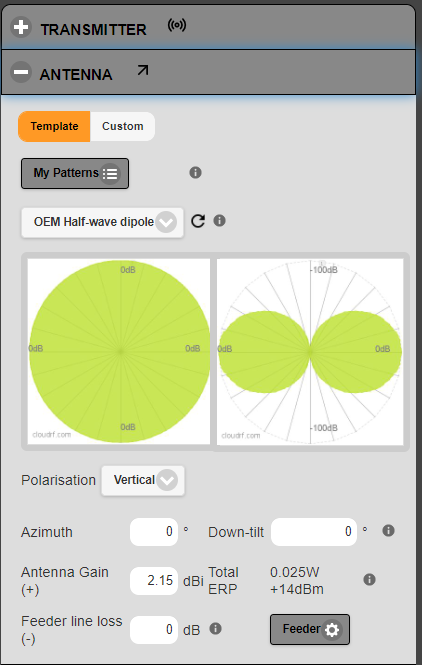
Task: Expand the TRANSMITTER section with plus icon
Action: (x=21, y=28)
